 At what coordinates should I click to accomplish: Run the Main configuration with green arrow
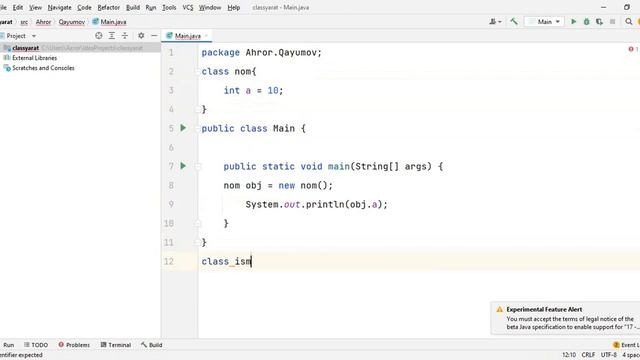(573, 22)
